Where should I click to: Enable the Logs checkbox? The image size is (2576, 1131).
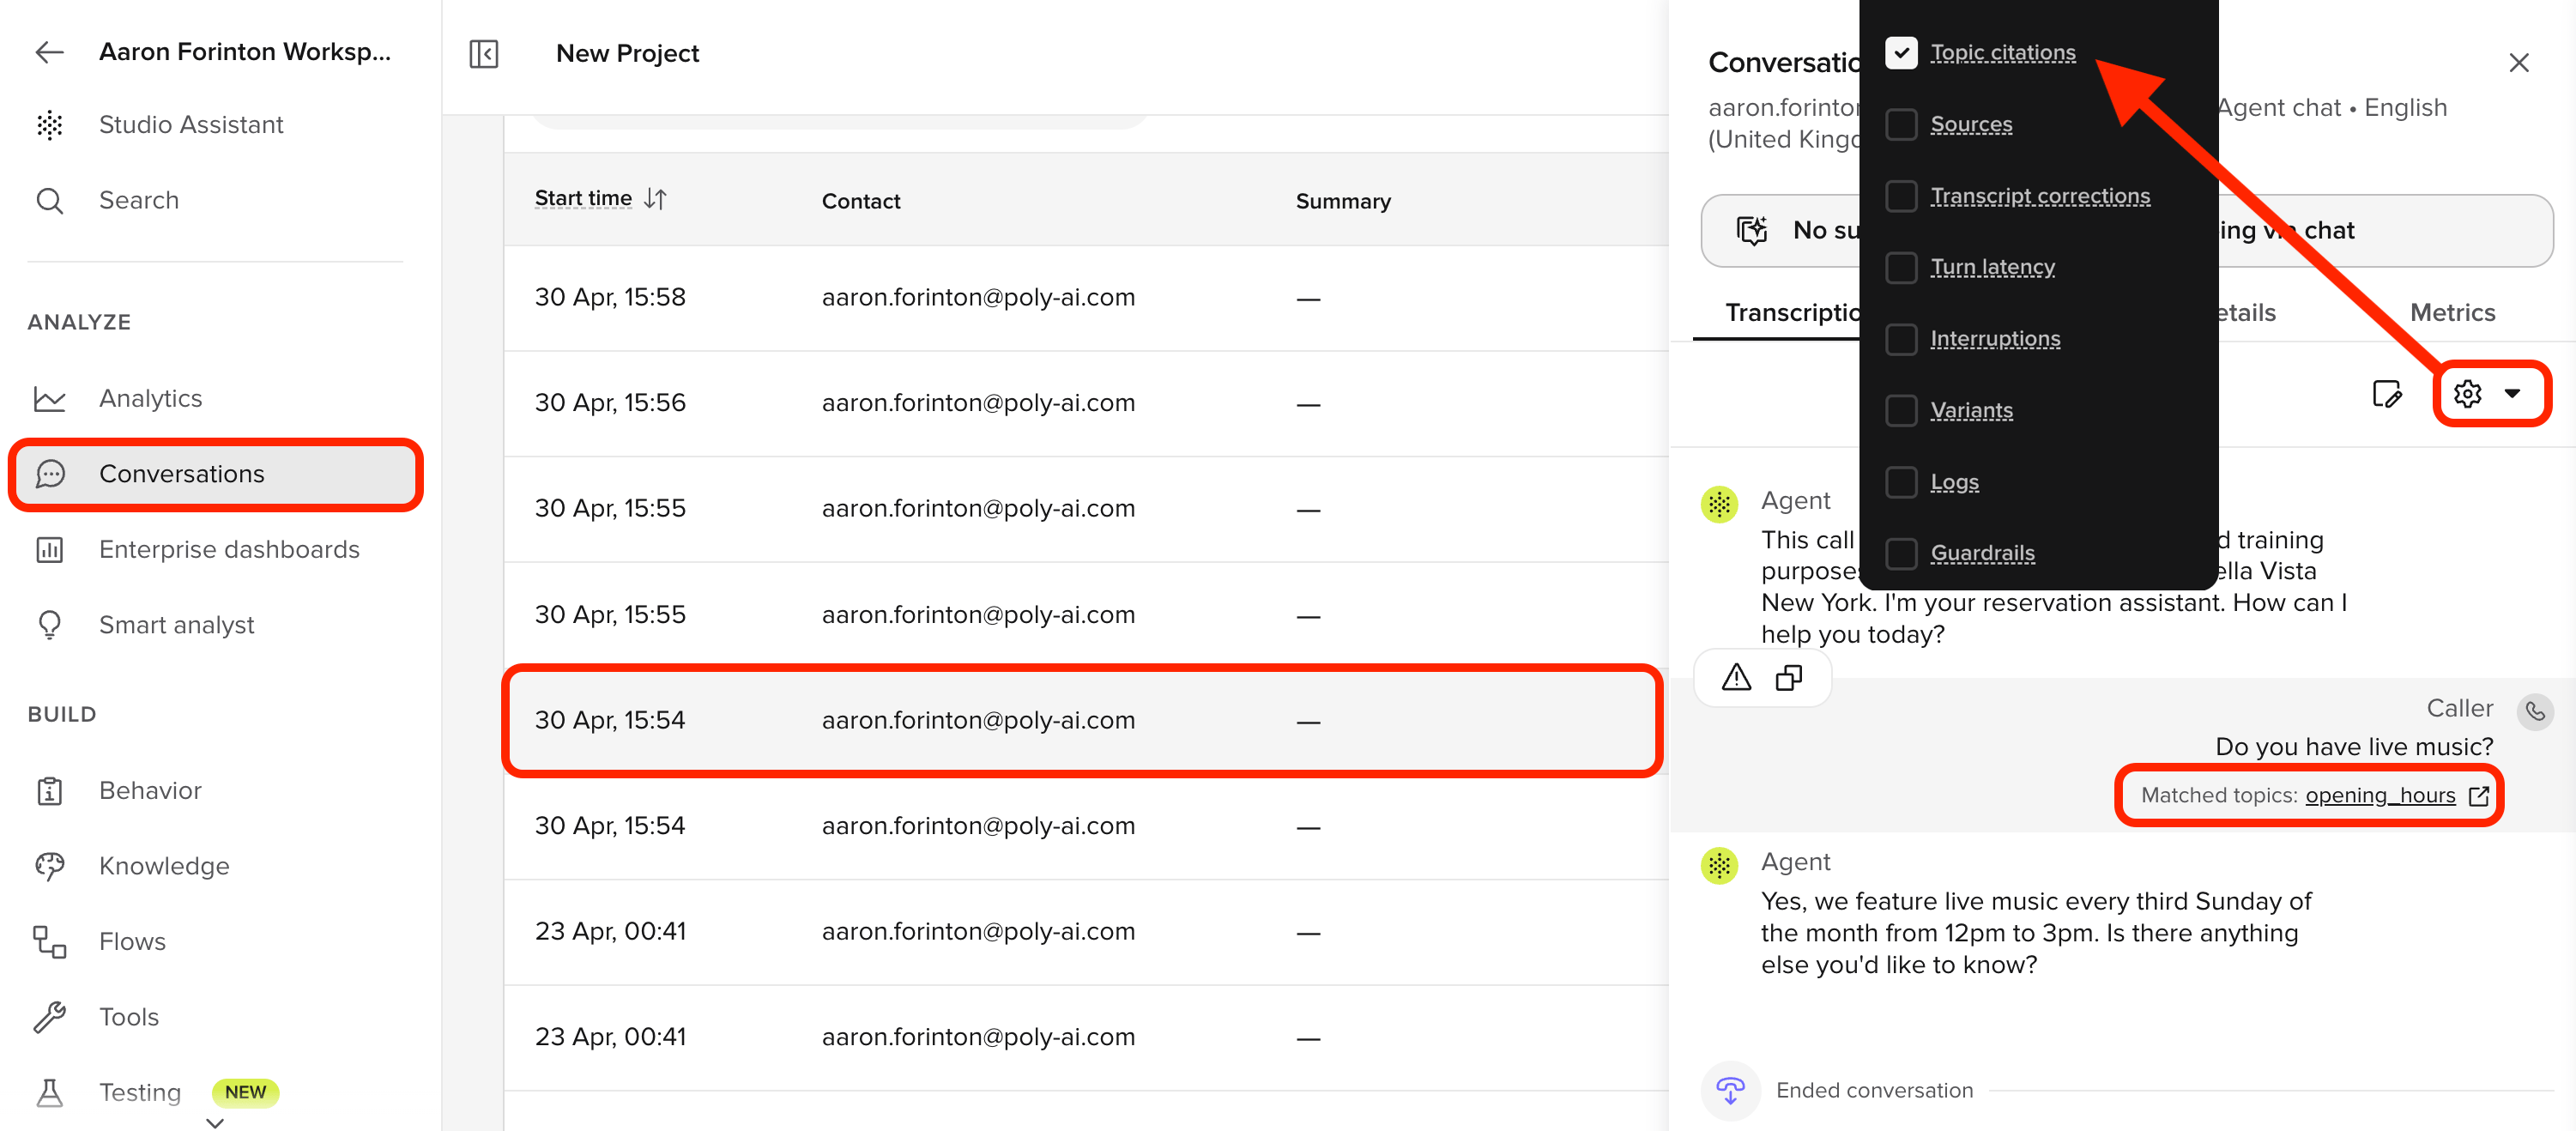pos(1901,482)
